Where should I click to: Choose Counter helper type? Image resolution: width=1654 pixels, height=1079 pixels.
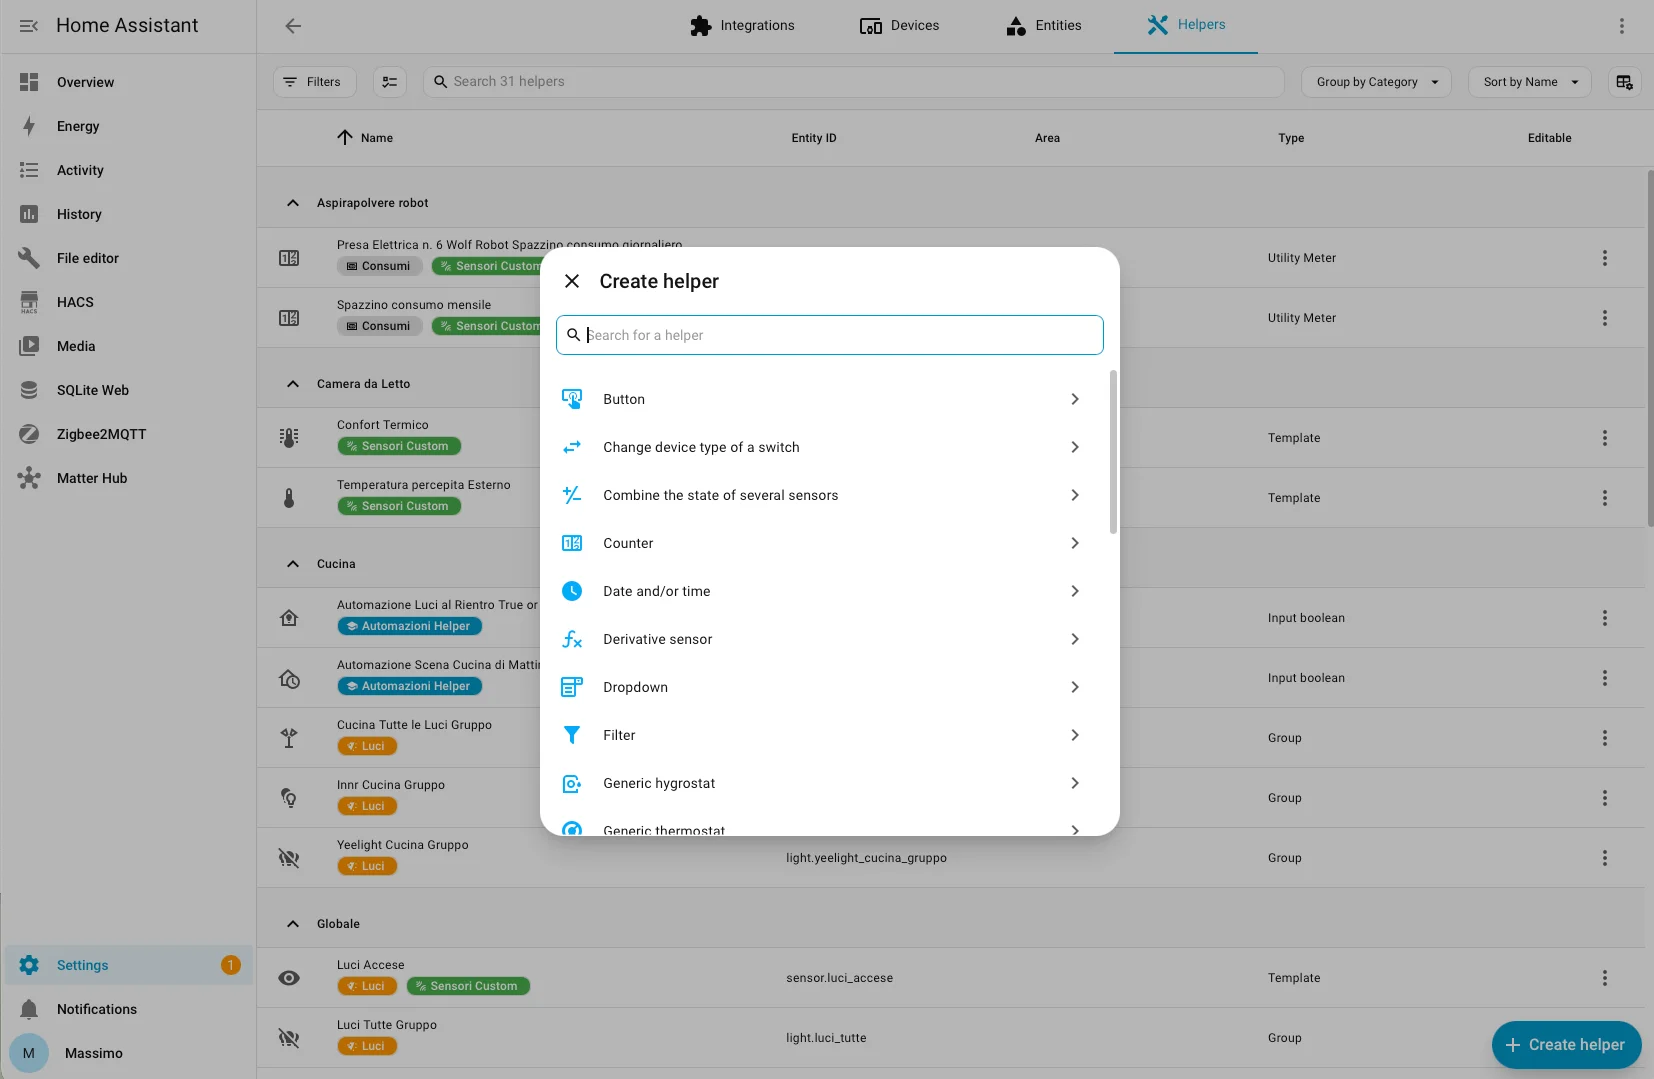pos(823,543)
